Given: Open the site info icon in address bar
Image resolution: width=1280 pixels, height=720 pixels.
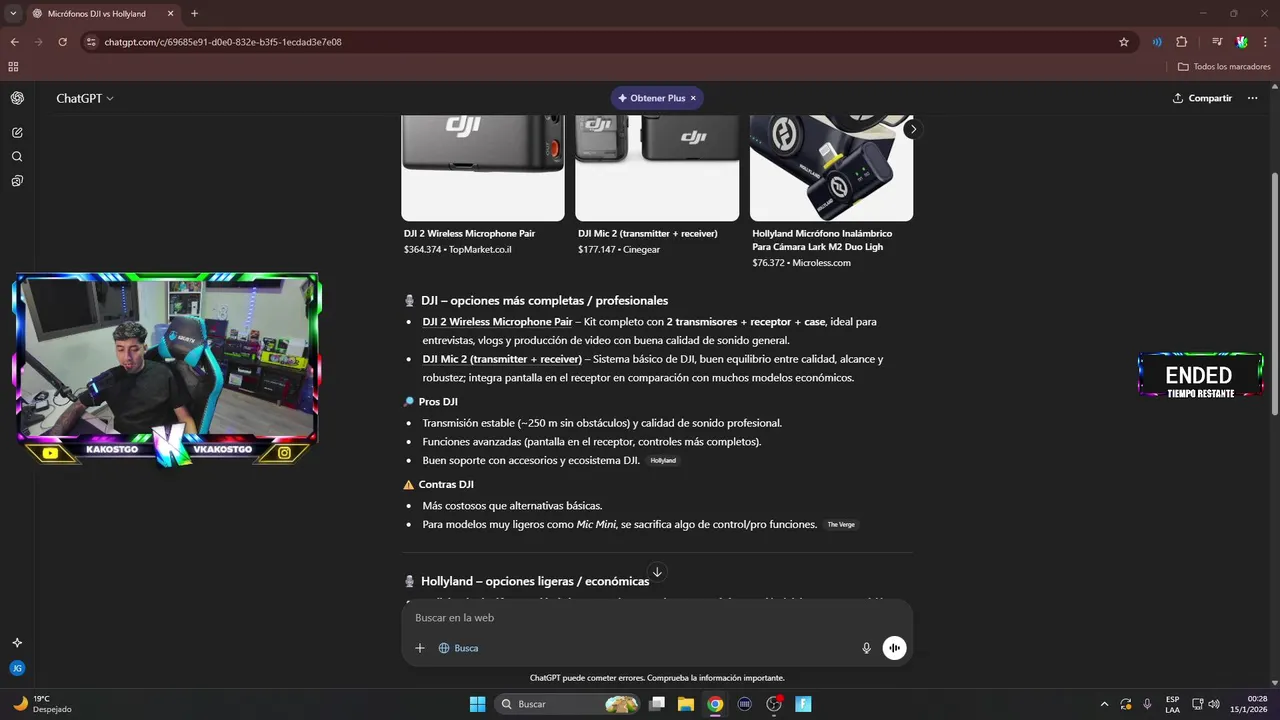Looking at the screenshot, I should (91, 42).
